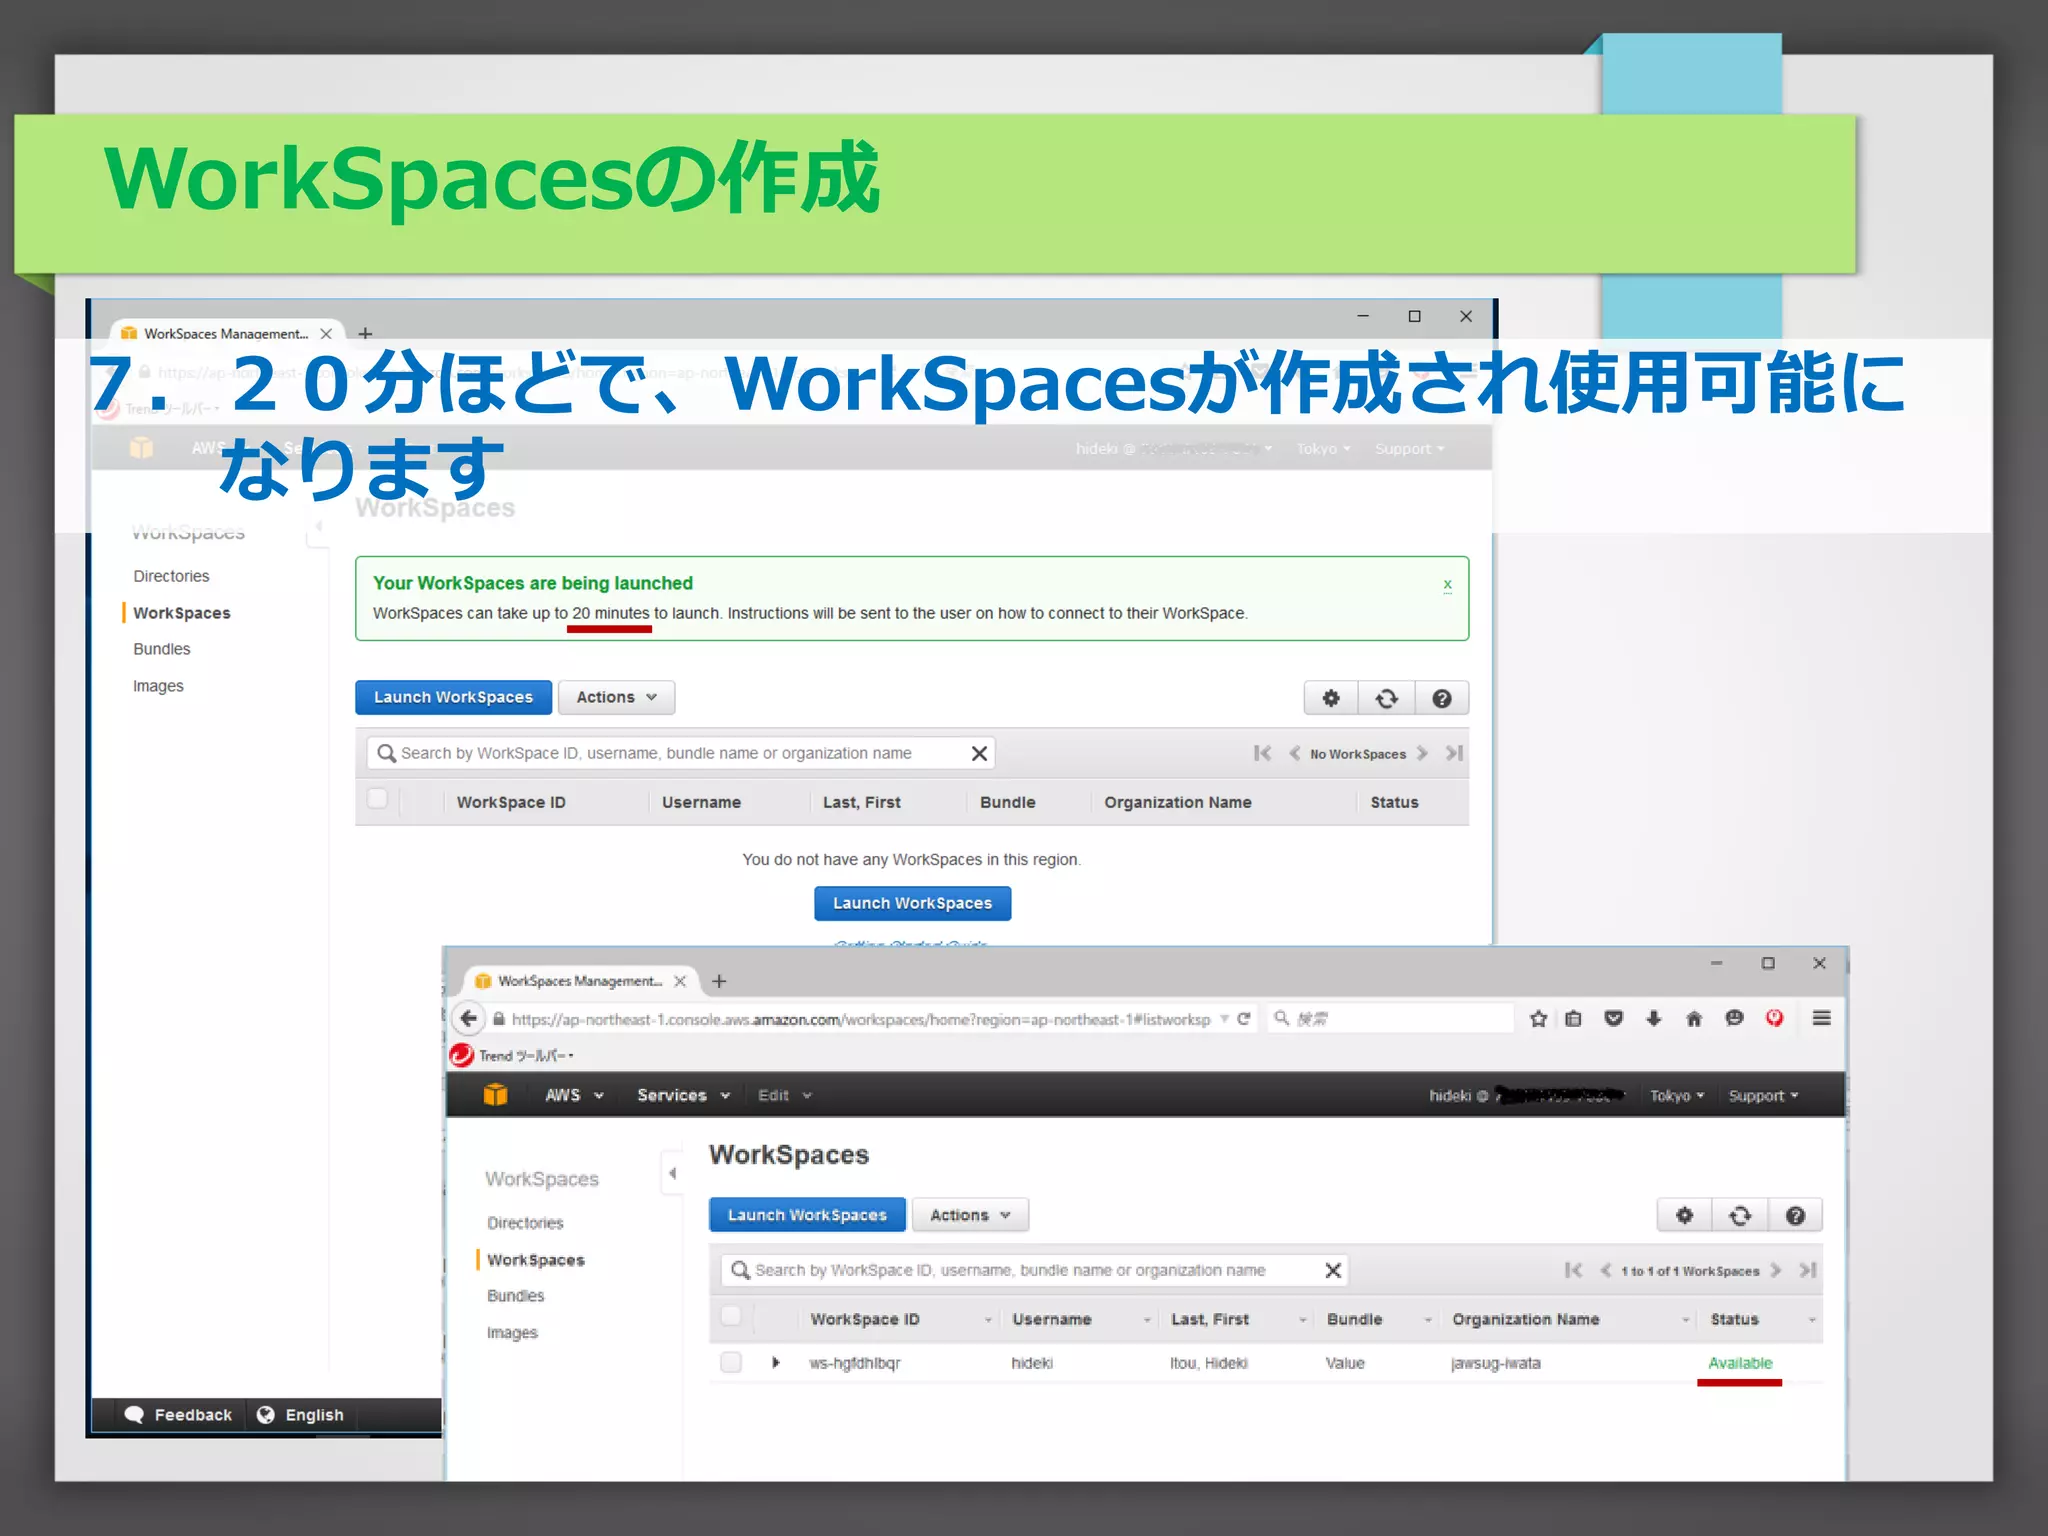Click home icon in front browser
Image resolution: width=2048 pixels, height=1536 pixels.
click(1693, 1019)
